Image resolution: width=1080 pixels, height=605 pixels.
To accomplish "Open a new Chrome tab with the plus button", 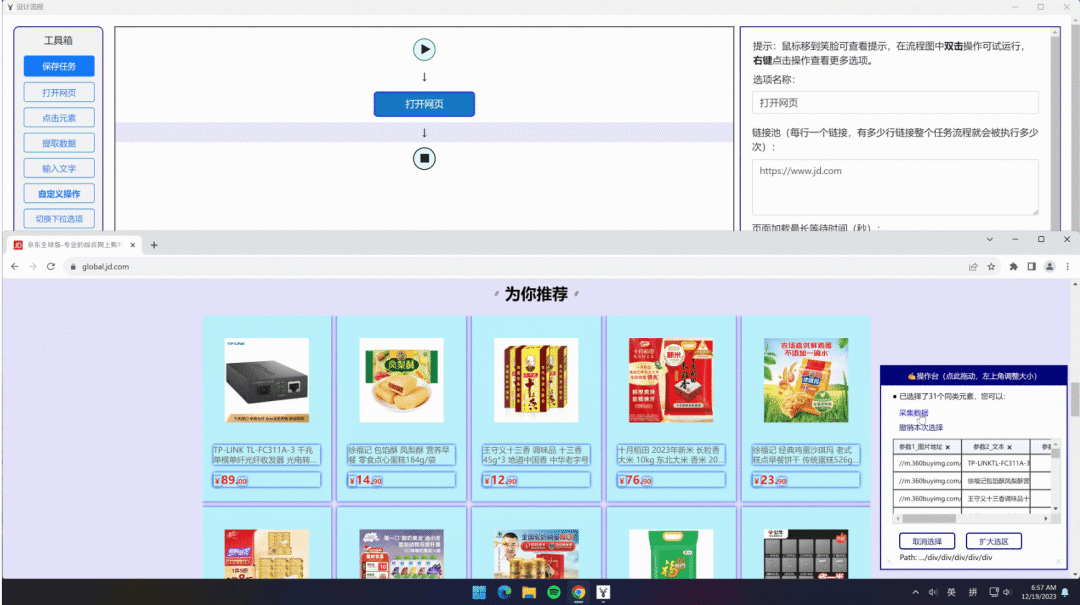I will 154,245.
